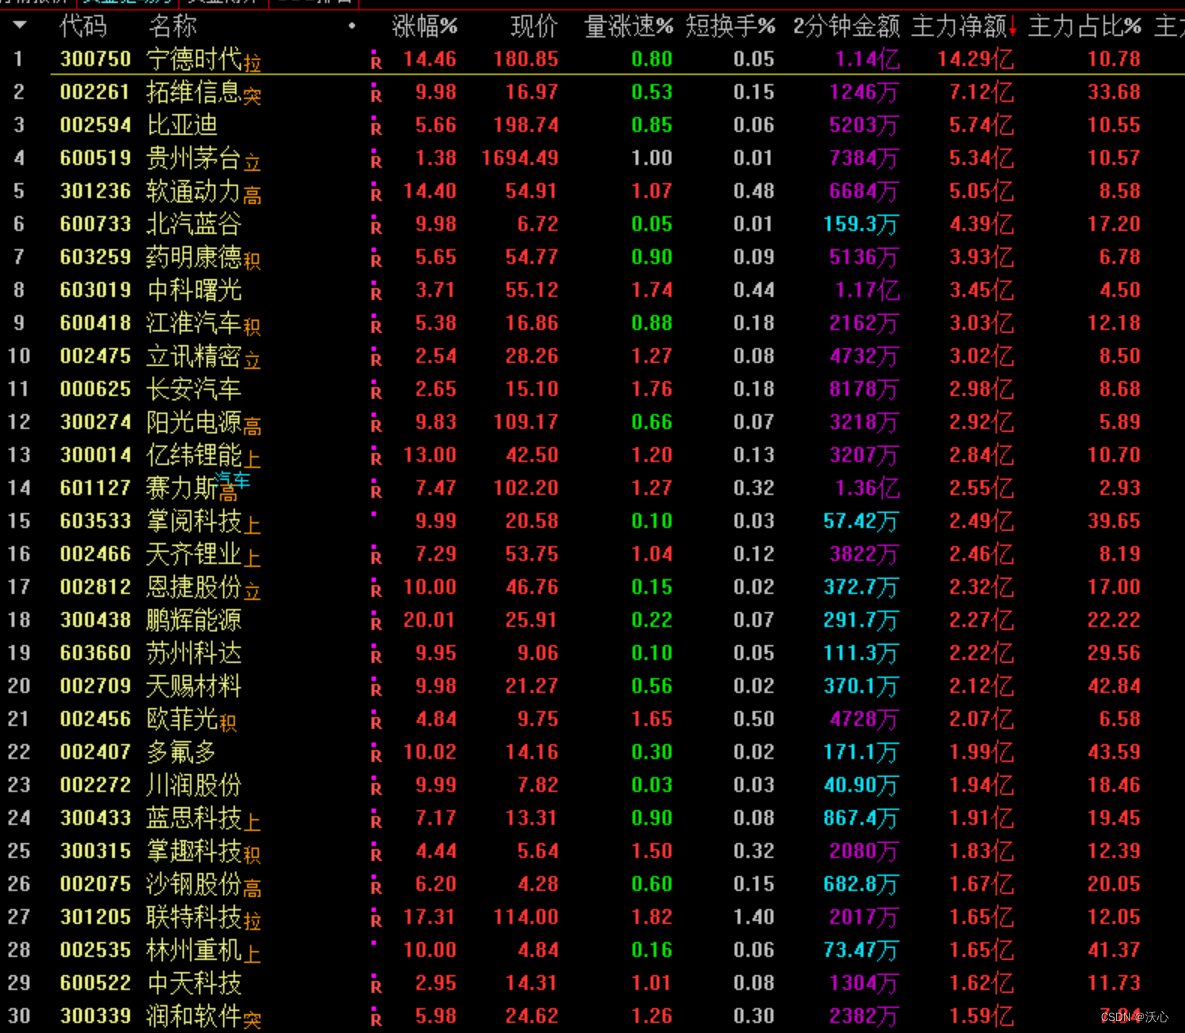Click the R margin icon for 多氟多
The image size is (1185, 1033).
pos(376,754)
